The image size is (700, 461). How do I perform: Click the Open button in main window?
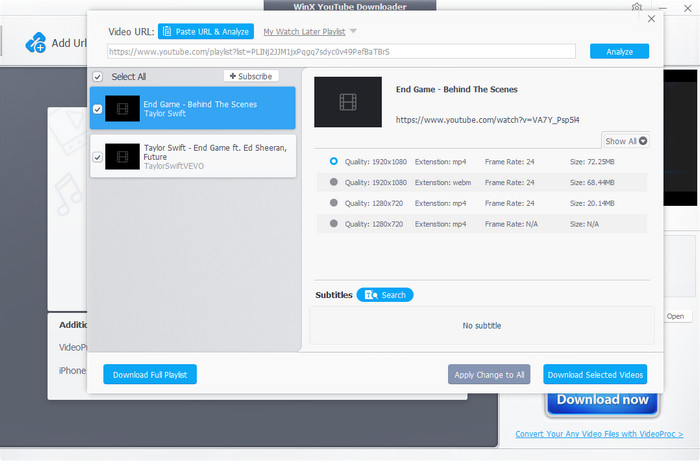[675, 316]
